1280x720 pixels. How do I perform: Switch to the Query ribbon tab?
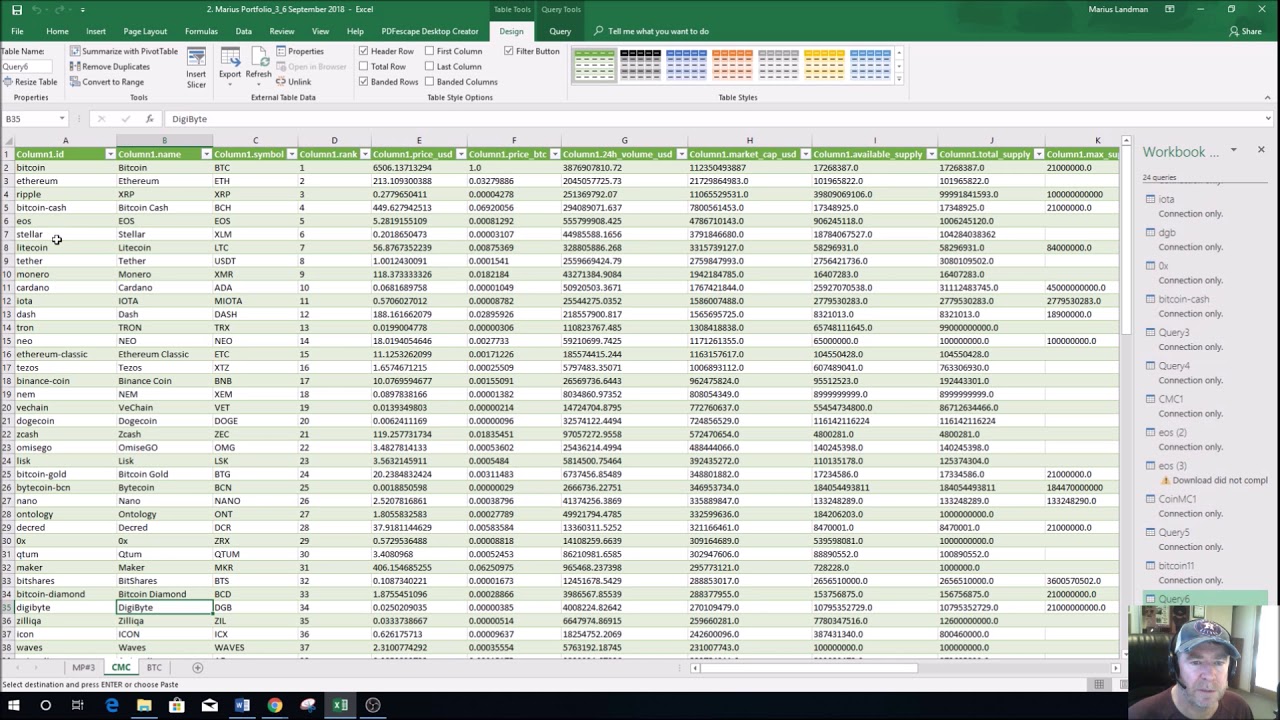click(x=560, y=31)
